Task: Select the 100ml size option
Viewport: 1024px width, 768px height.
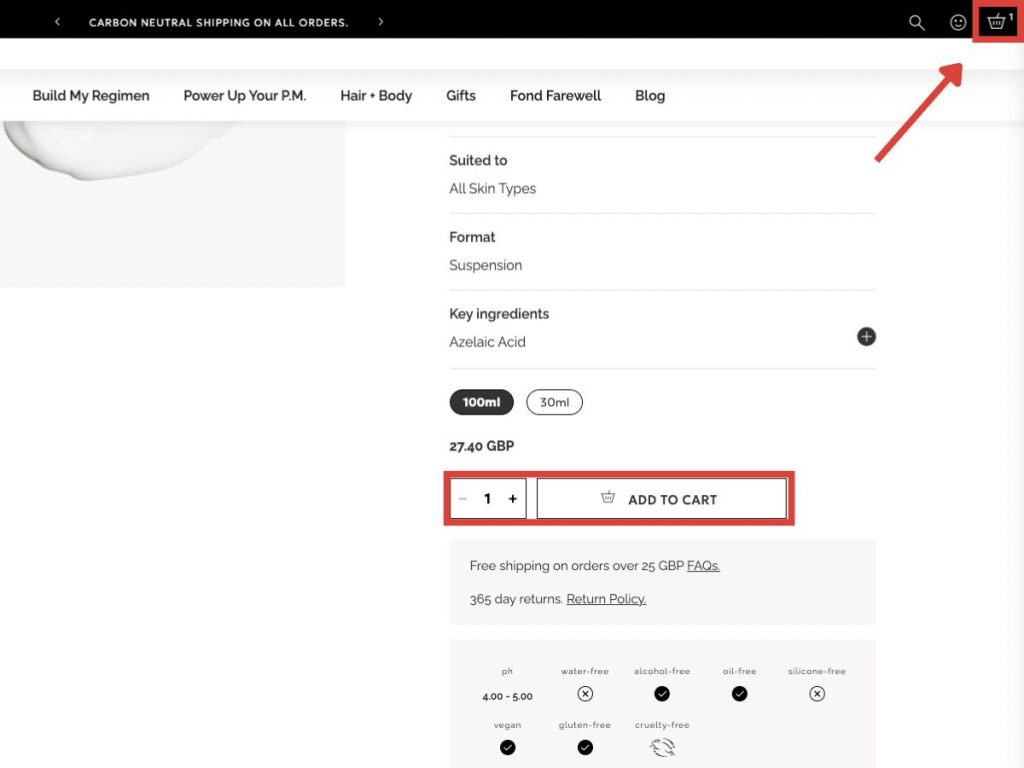Action: click(481, 402)
